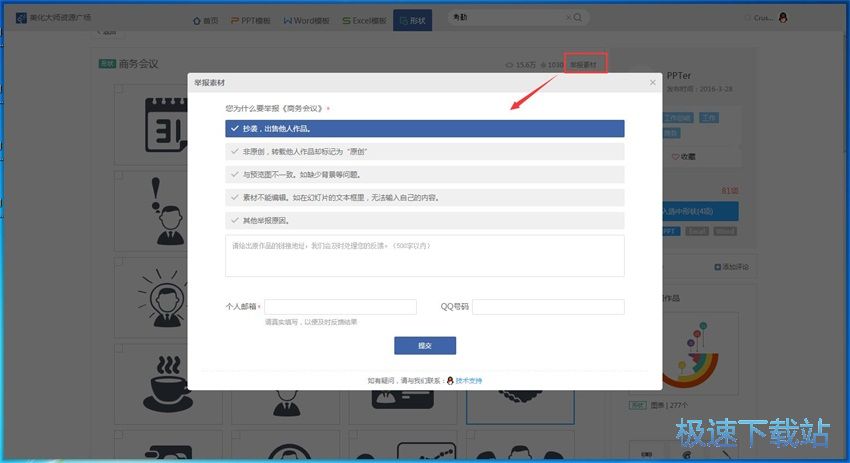Click the QQ penguin icon beside 技术支持
Screen dimensions: 850x463
pyautogui.click(x=450, y=381)
